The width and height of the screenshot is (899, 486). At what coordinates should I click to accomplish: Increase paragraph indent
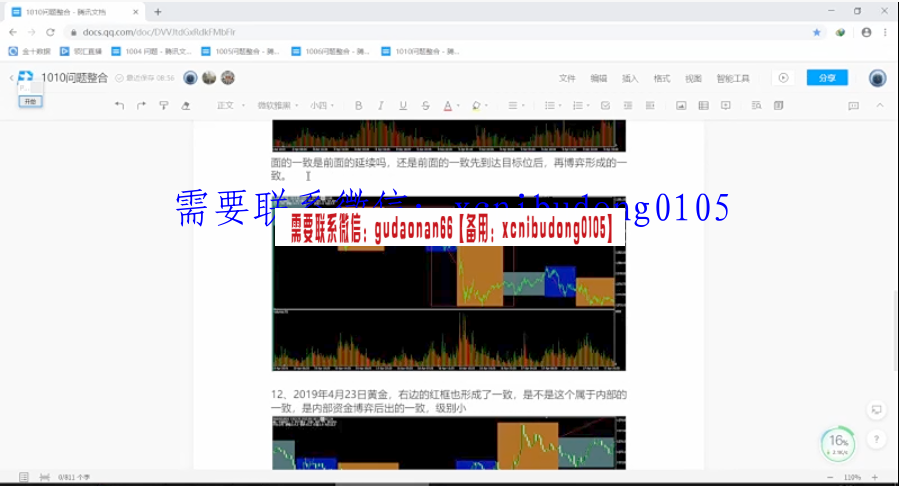[650, 105]
